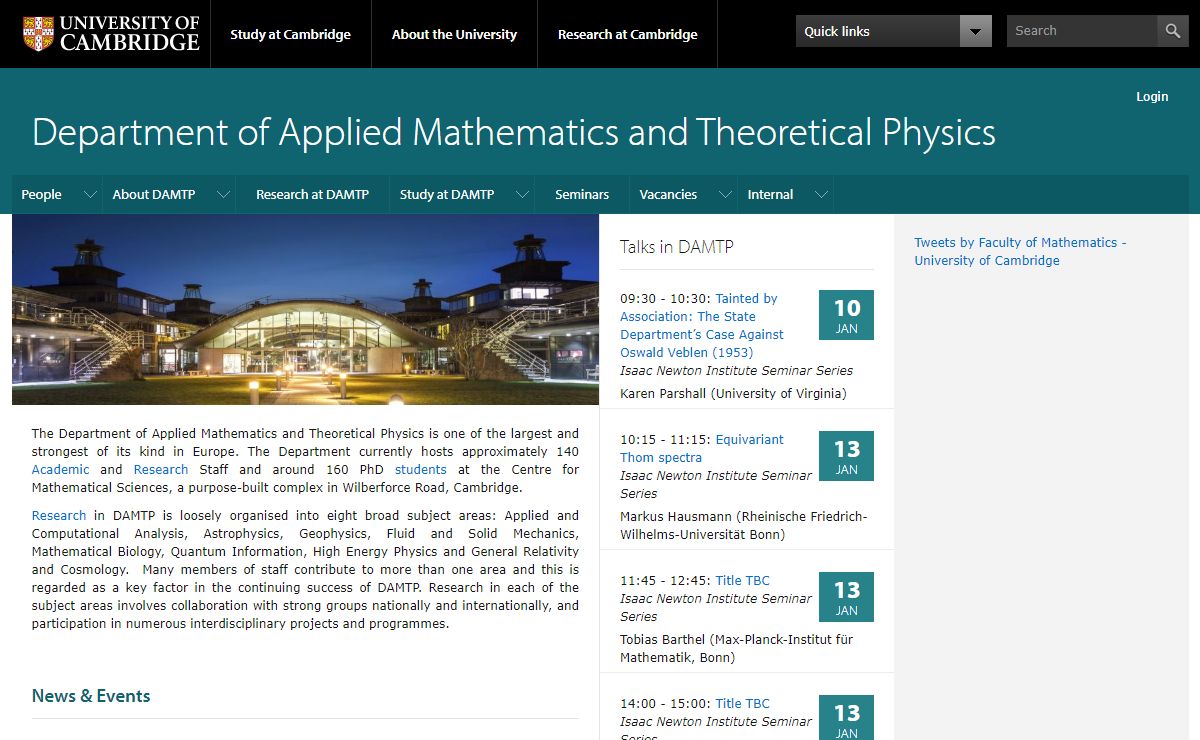Expand the Vacancies menu chevron
Viewport: 1200px width, 740px height.
click(726, 195)
